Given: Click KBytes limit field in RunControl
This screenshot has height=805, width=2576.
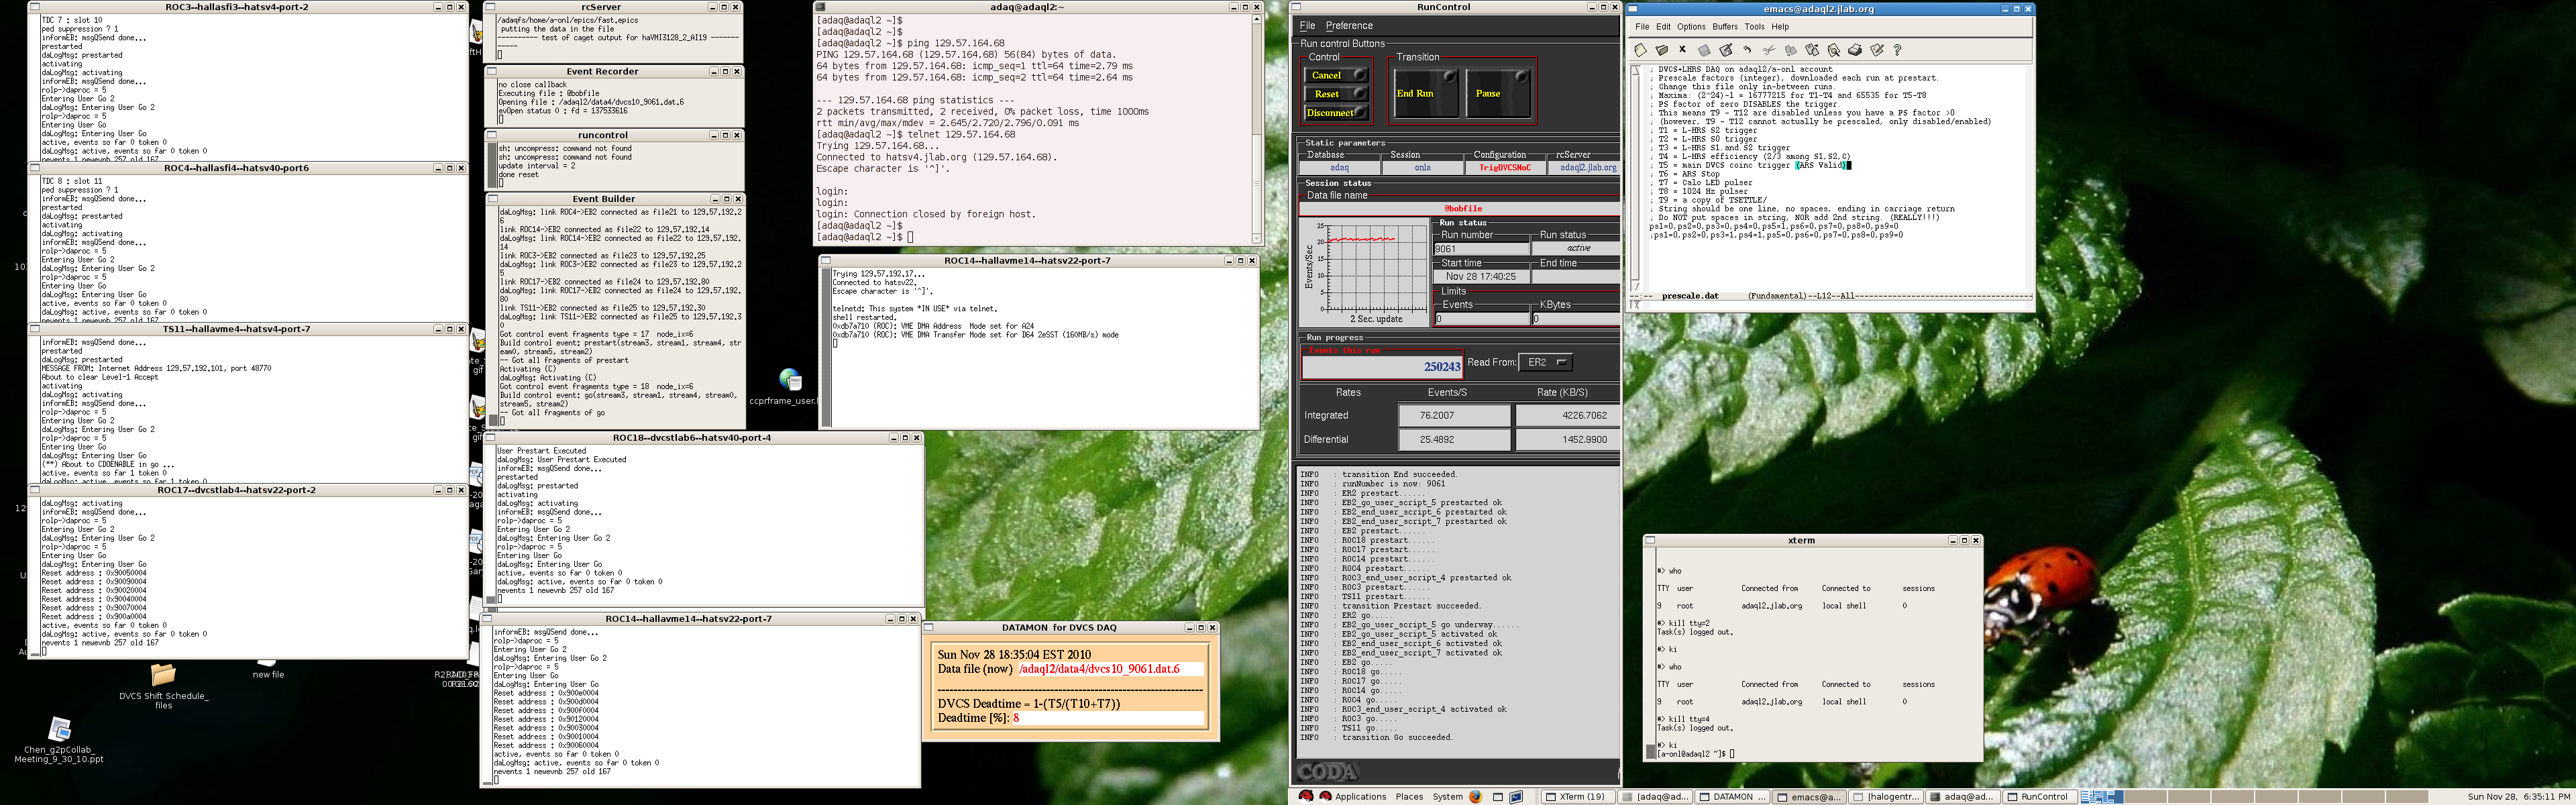Looking at the screenshot, I should click(x=1575, y=319).
